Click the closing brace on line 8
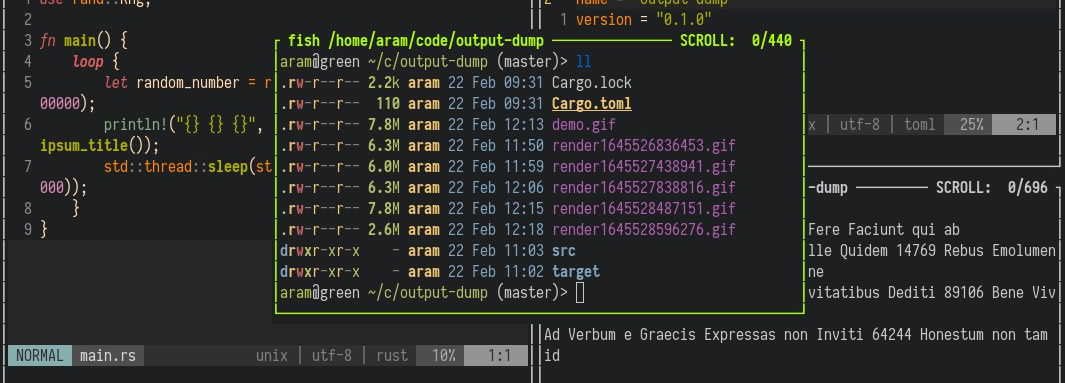 coord(75,208)
